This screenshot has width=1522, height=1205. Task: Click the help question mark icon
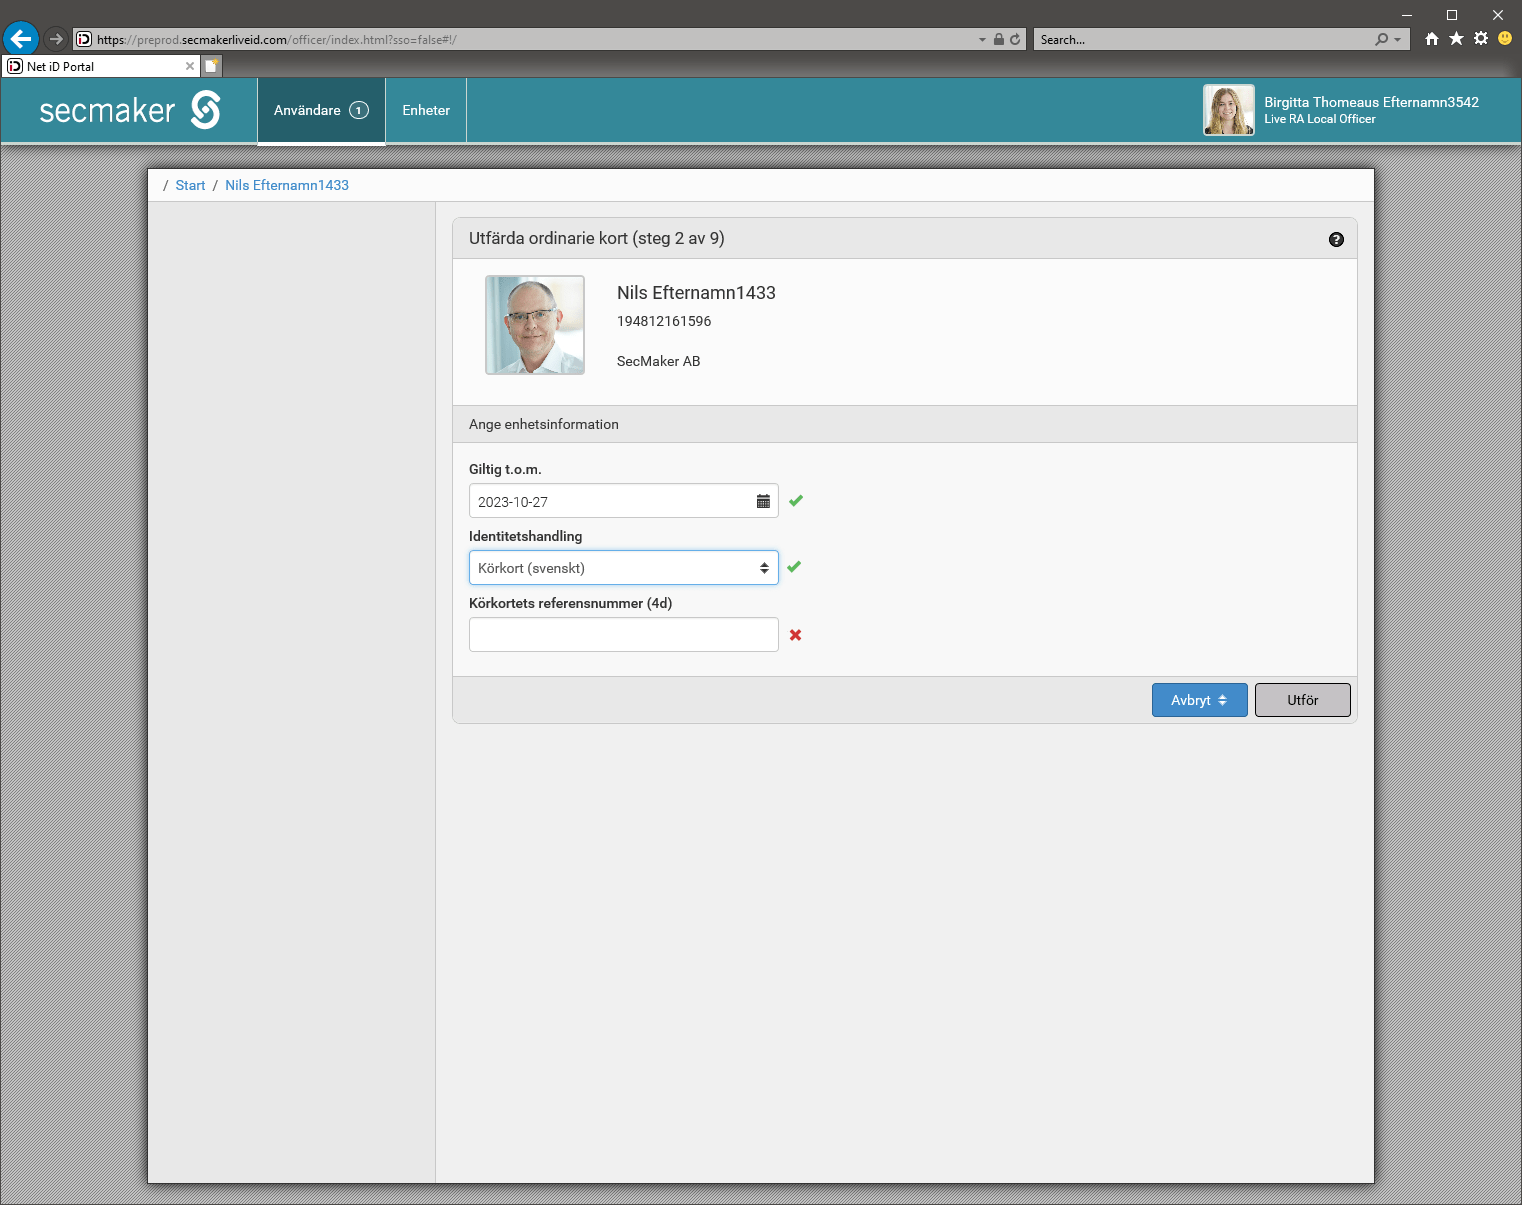[x=1336, y=239]
